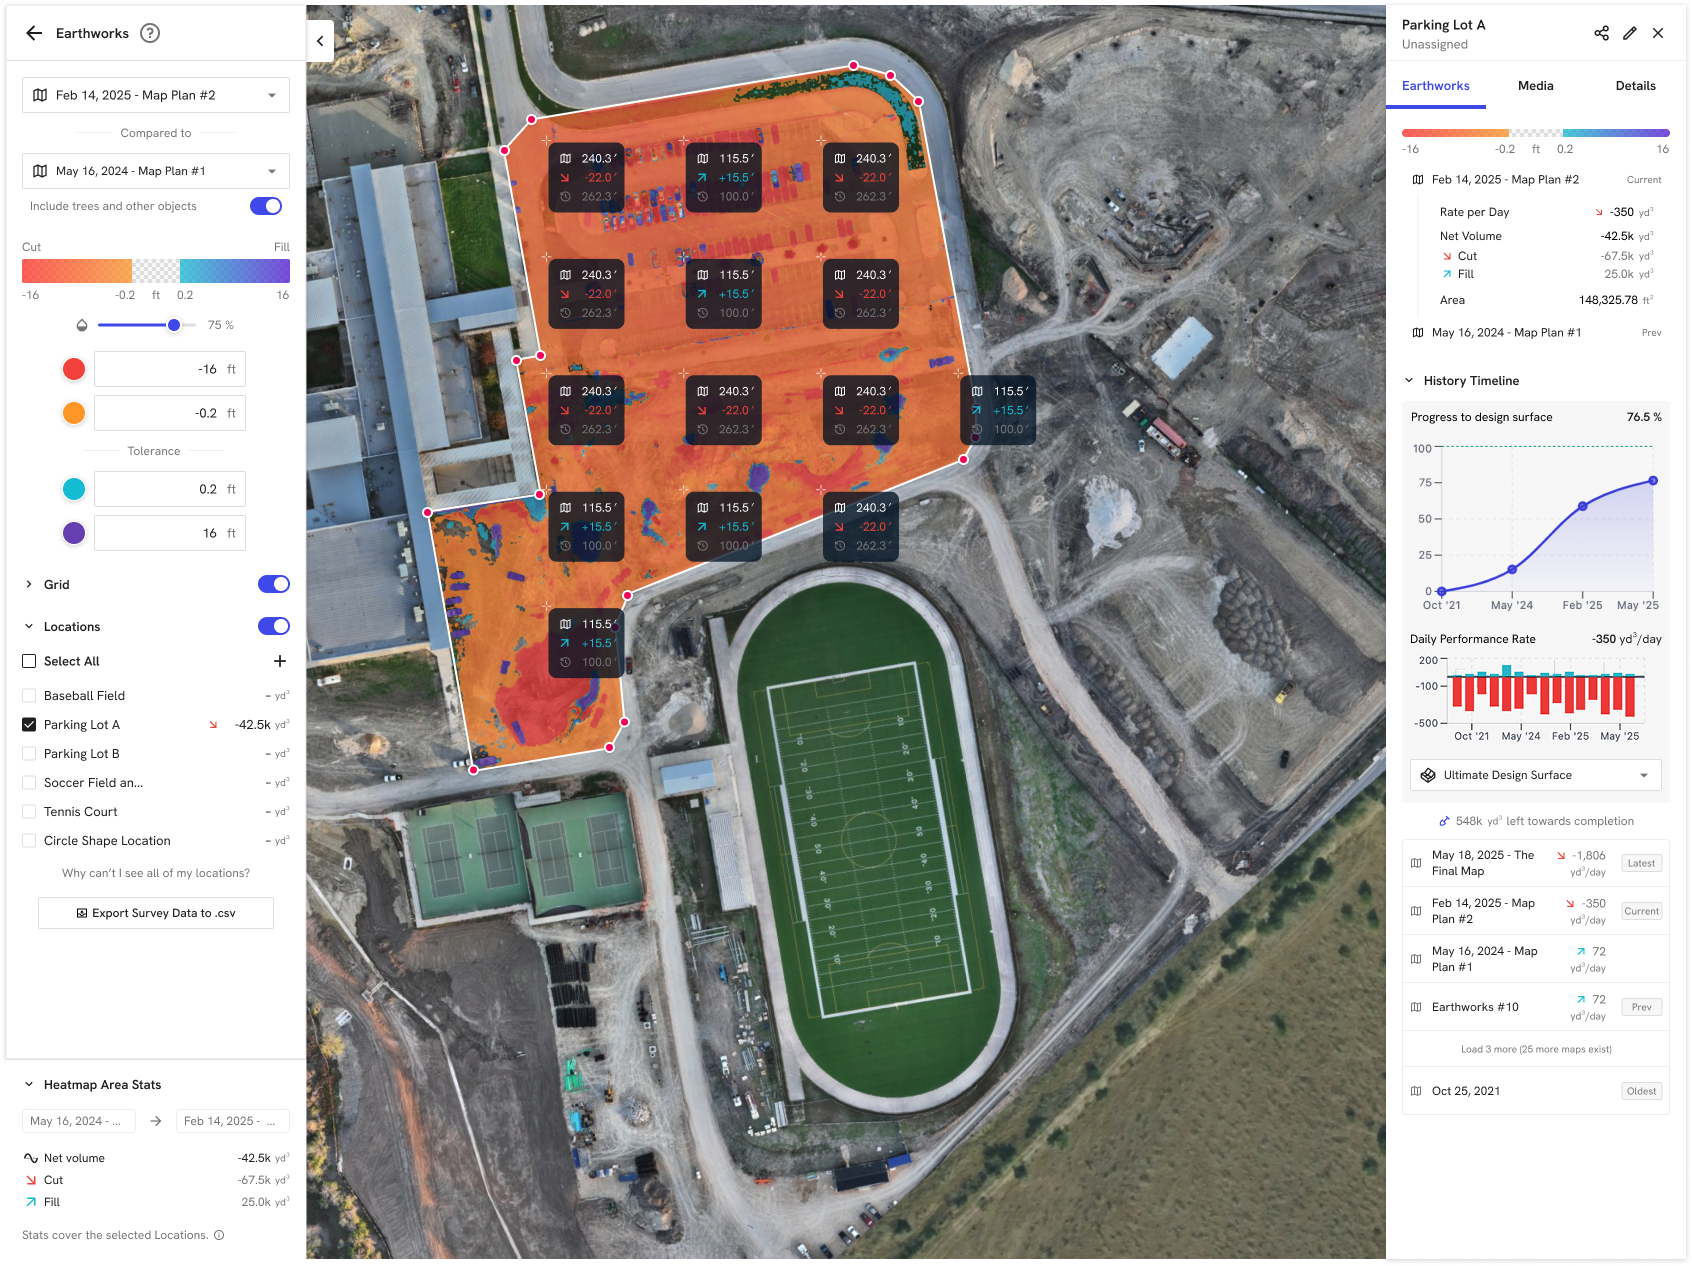Viewport: 1692px width, 1266px height.
Task: Click the share icon for Parking Lot A
Action: (x=1601, y=33)
